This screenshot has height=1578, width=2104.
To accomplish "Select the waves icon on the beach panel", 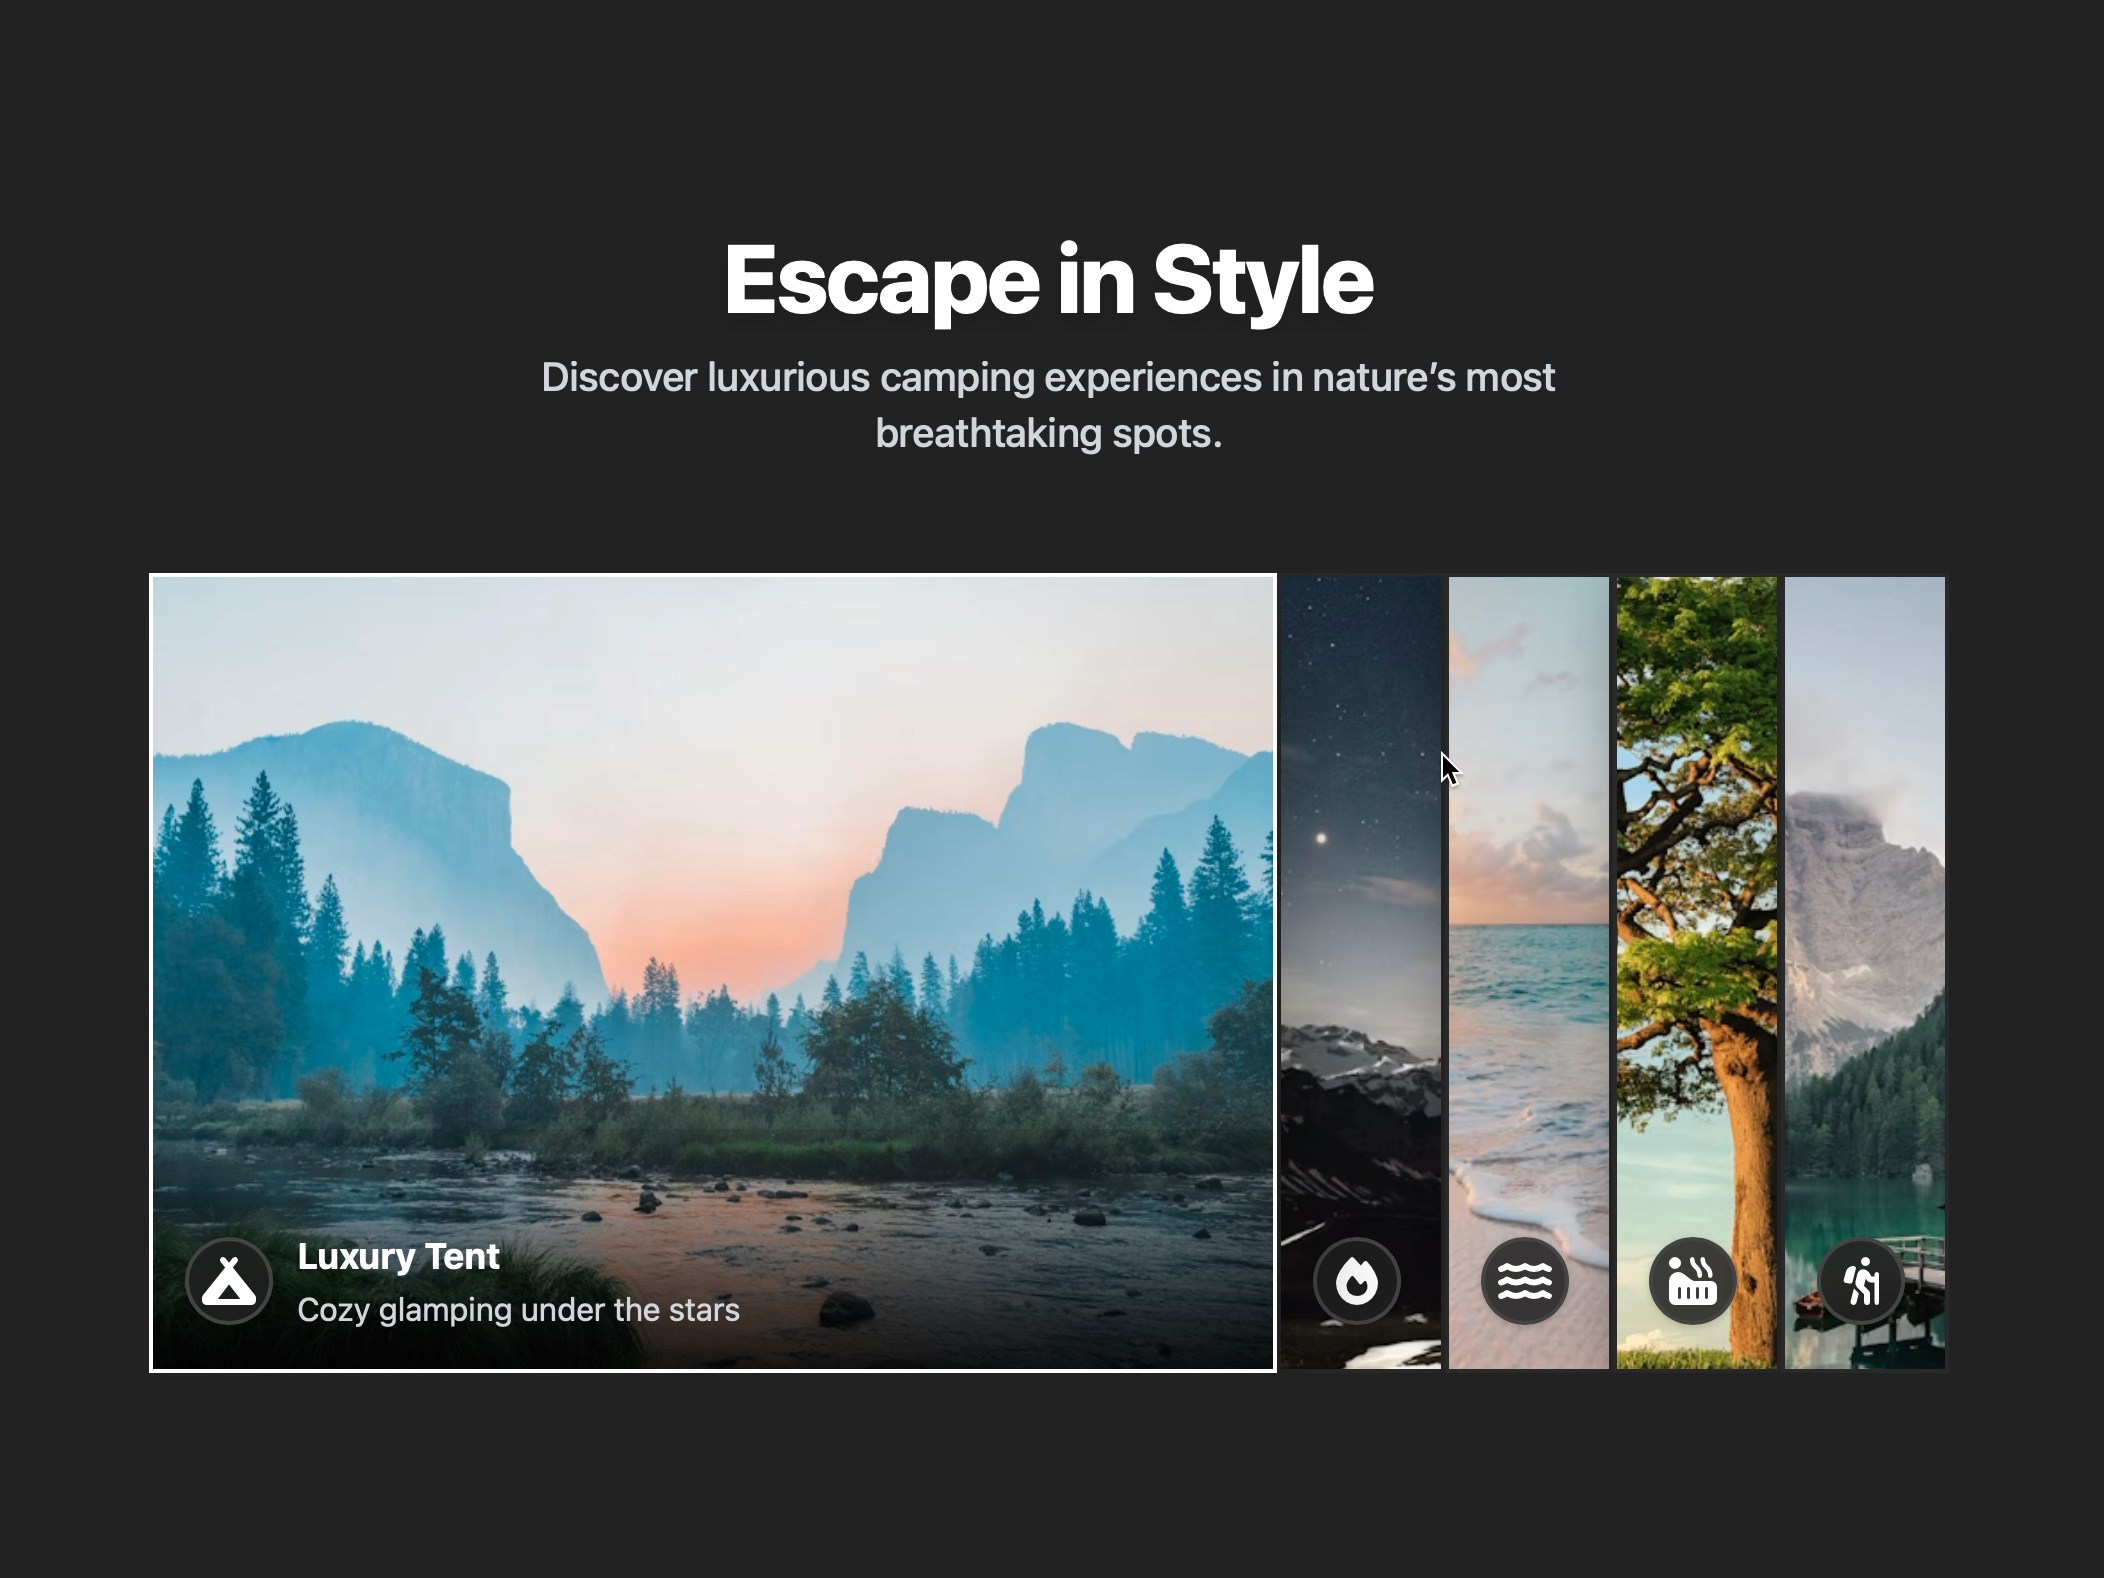I will coord(1523,1281).
